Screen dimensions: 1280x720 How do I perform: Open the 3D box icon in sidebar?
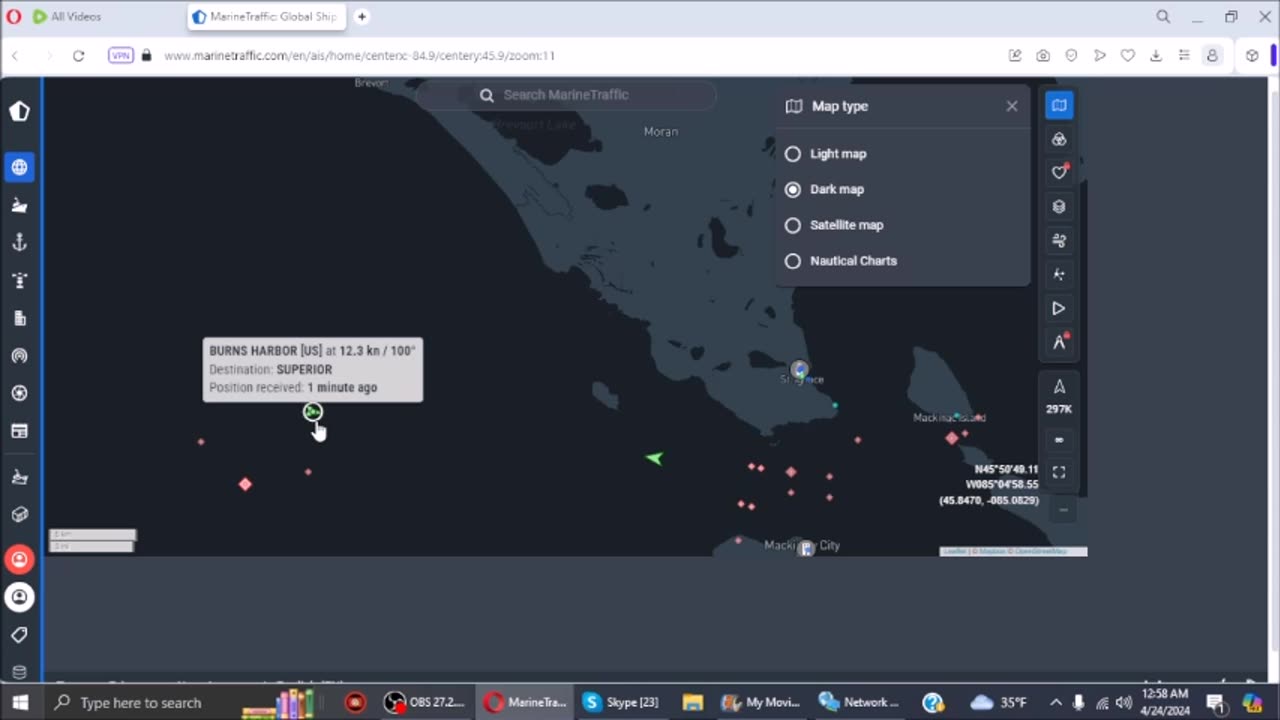tap(20, 514)
